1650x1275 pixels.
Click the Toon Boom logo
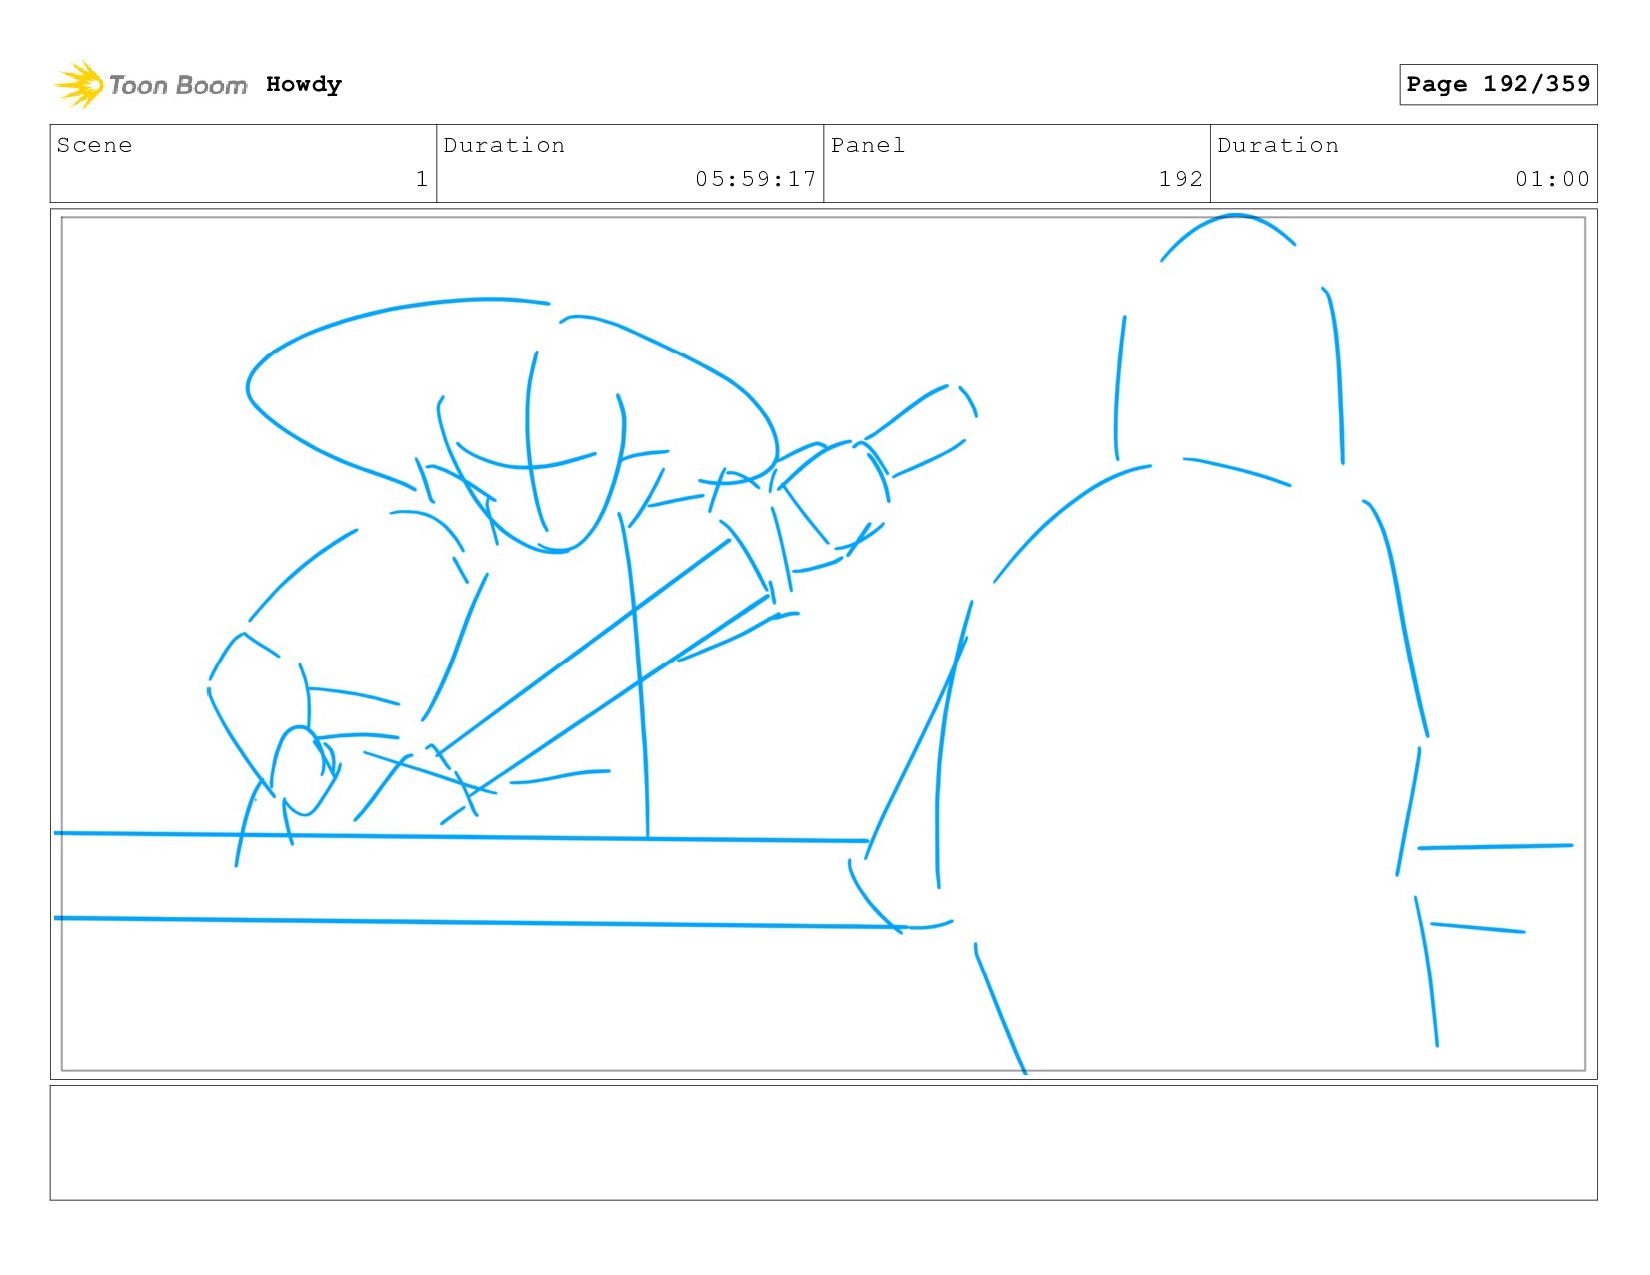(x=150, y=85)
